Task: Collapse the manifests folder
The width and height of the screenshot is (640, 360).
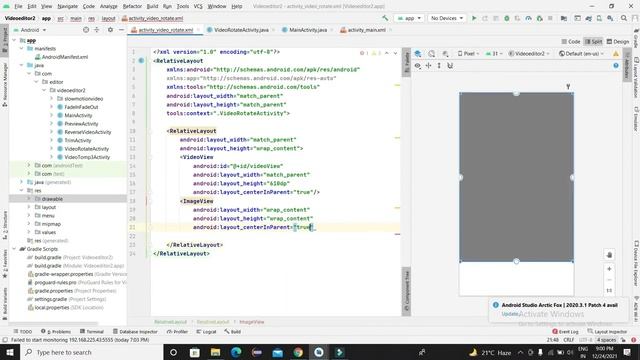Action: 22,49
